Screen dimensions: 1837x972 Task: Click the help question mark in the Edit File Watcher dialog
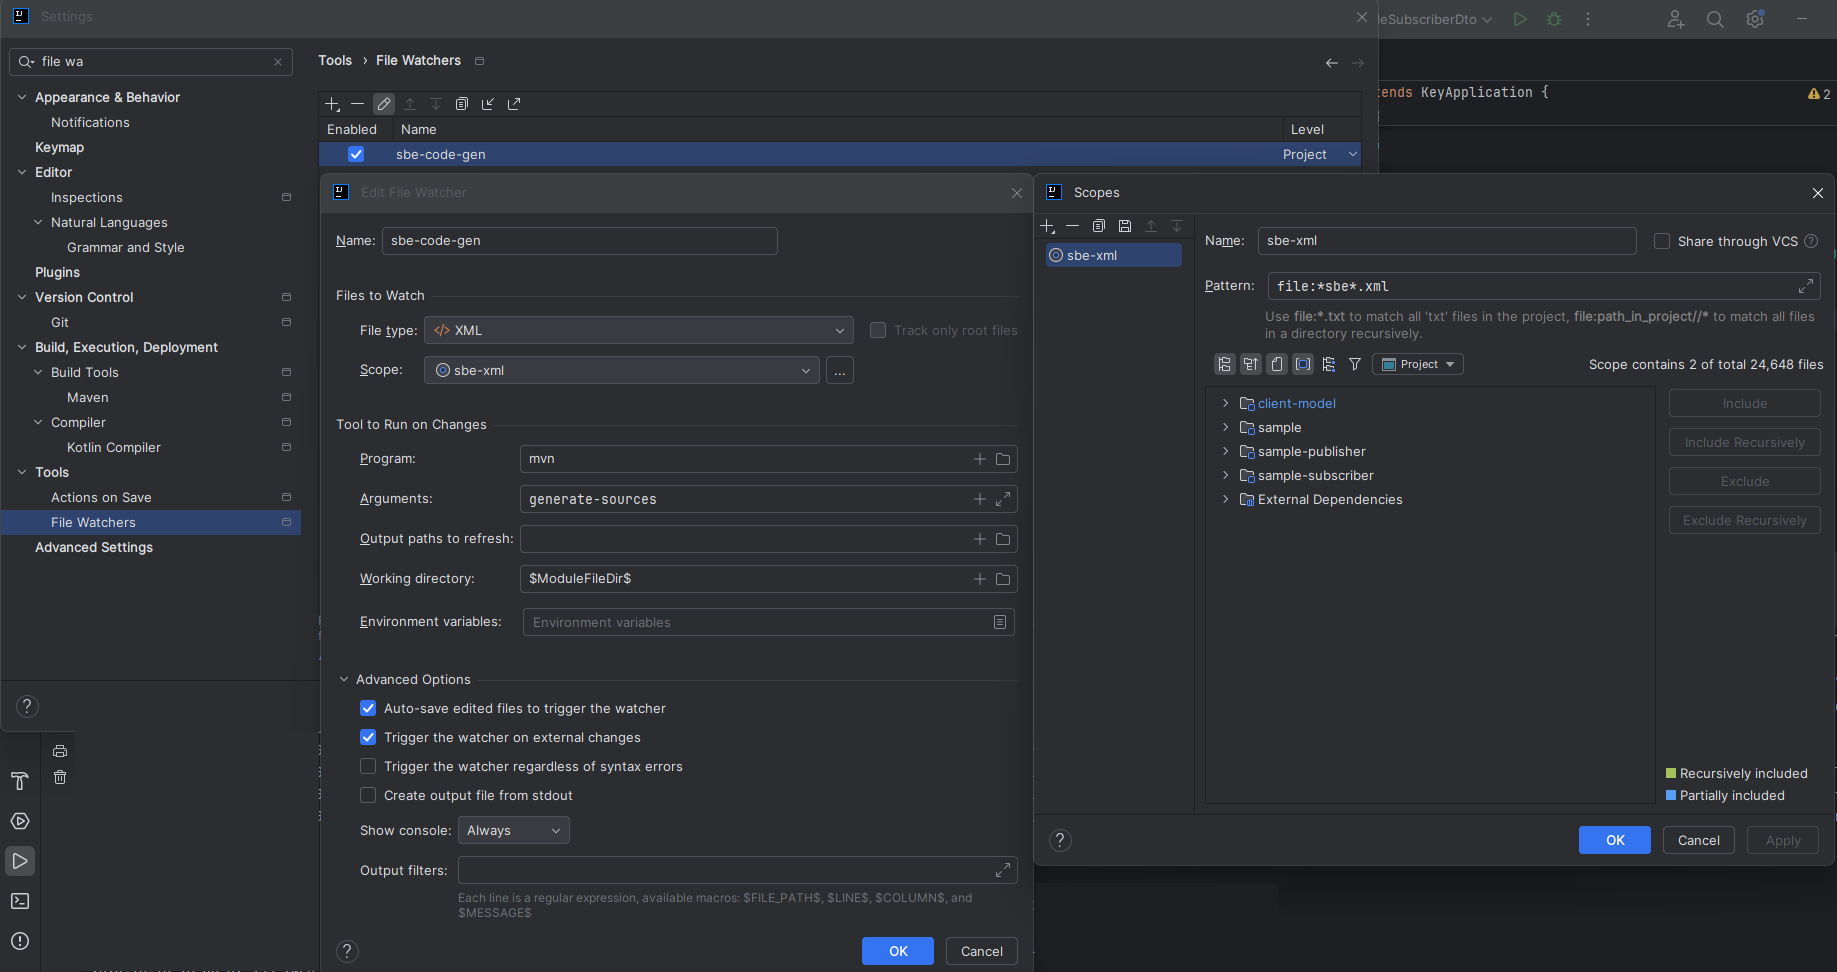347,951
